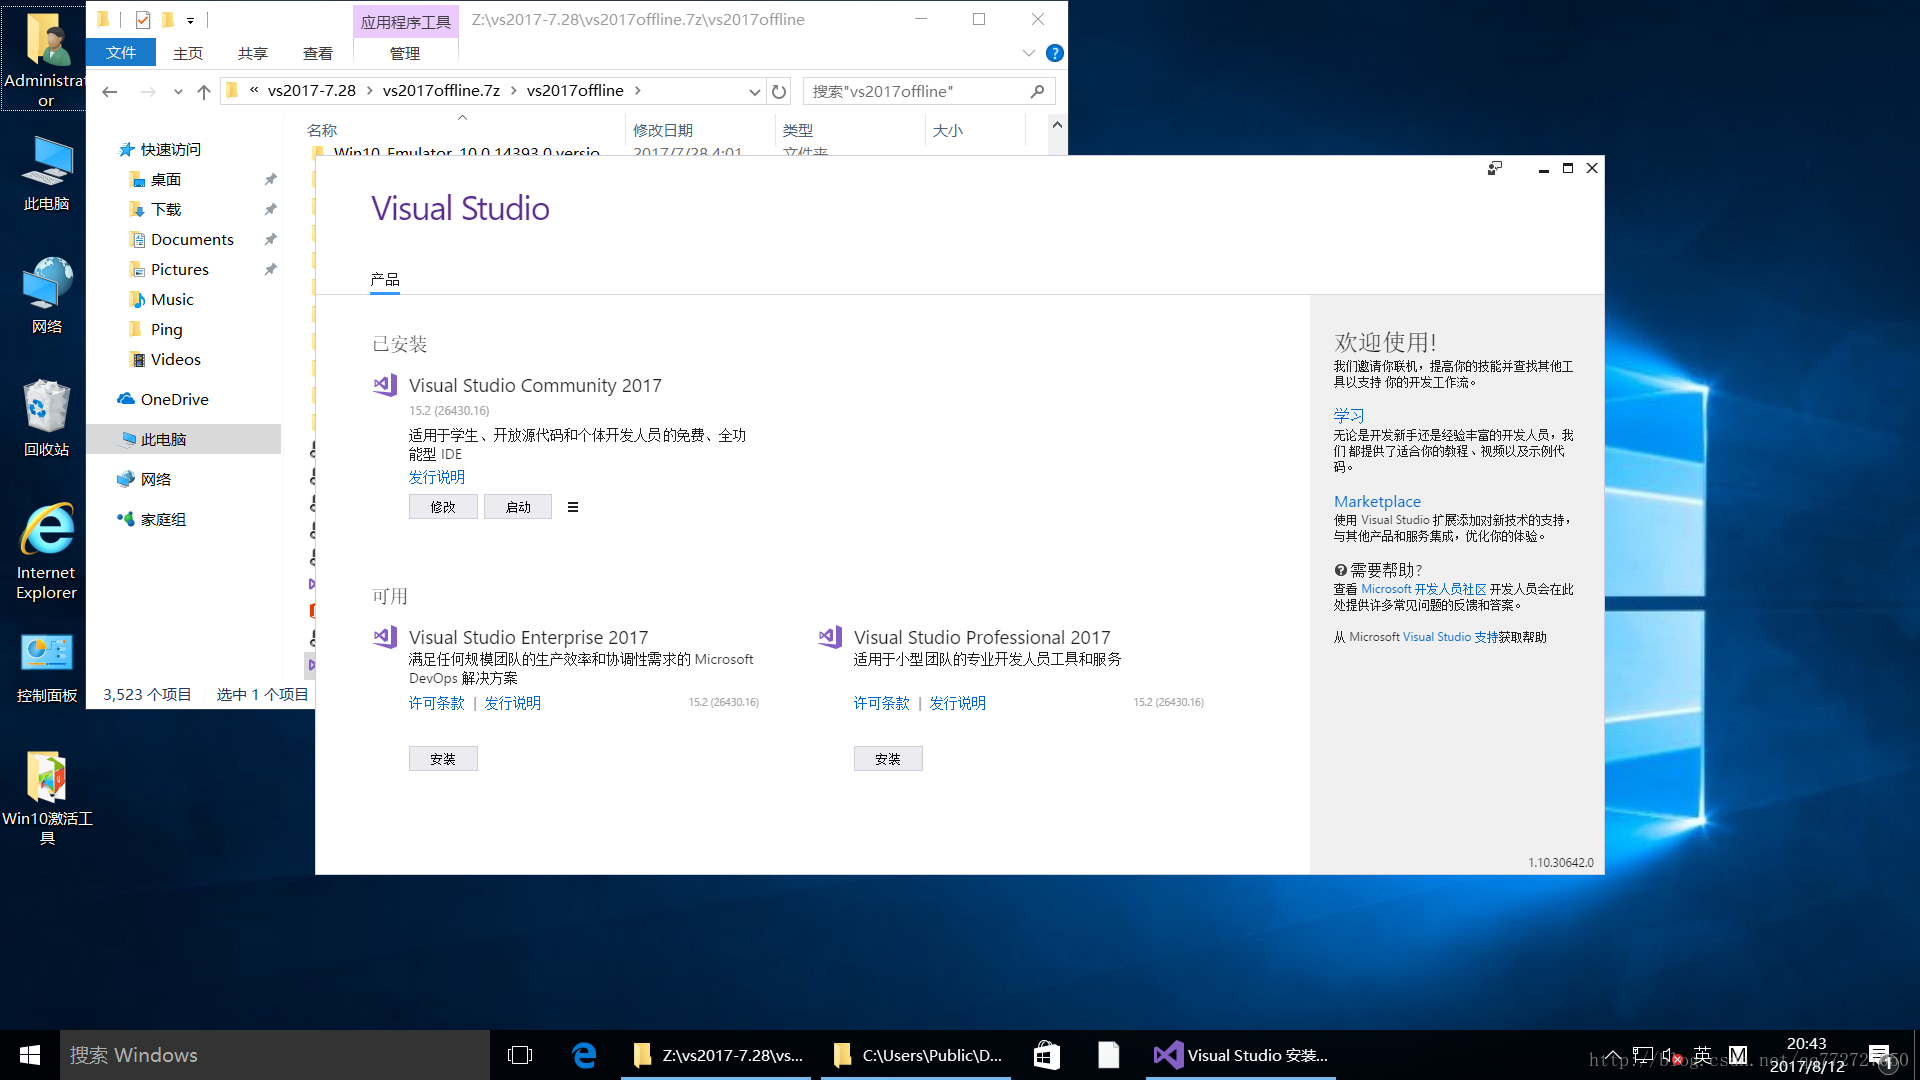Open the hamburger options menu beside 启动
This screenshot has height=1080, width=1920.
point(573,507)
